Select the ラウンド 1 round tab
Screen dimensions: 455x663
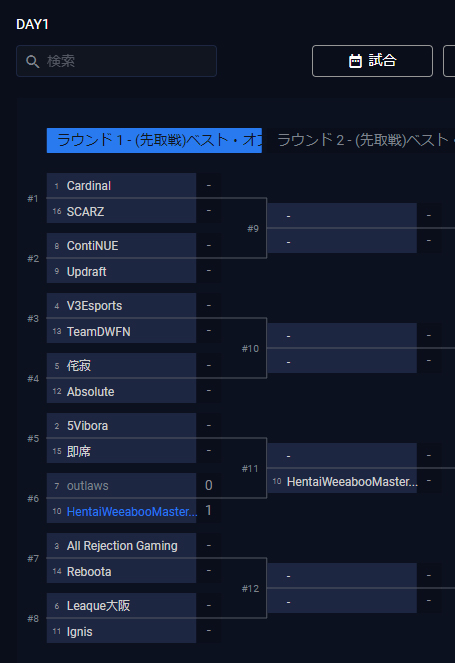(x=154, y=140)
